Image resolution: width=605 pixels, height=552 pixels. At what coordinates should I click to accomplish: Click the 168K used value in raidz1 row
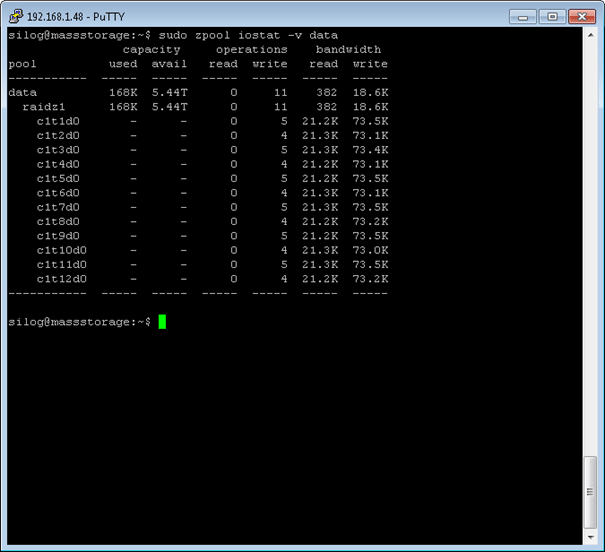pos(123,107)
